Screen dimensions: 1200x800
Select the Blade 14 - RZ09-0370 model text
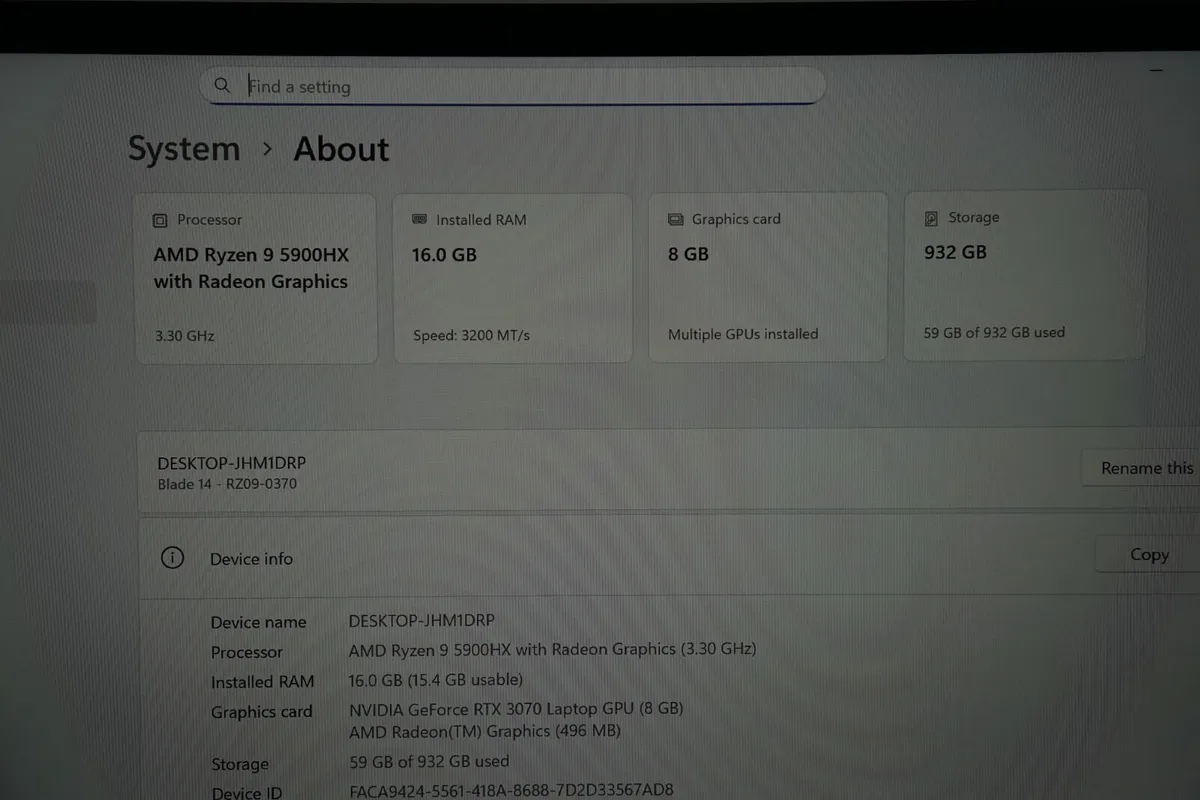click(227, 484)
